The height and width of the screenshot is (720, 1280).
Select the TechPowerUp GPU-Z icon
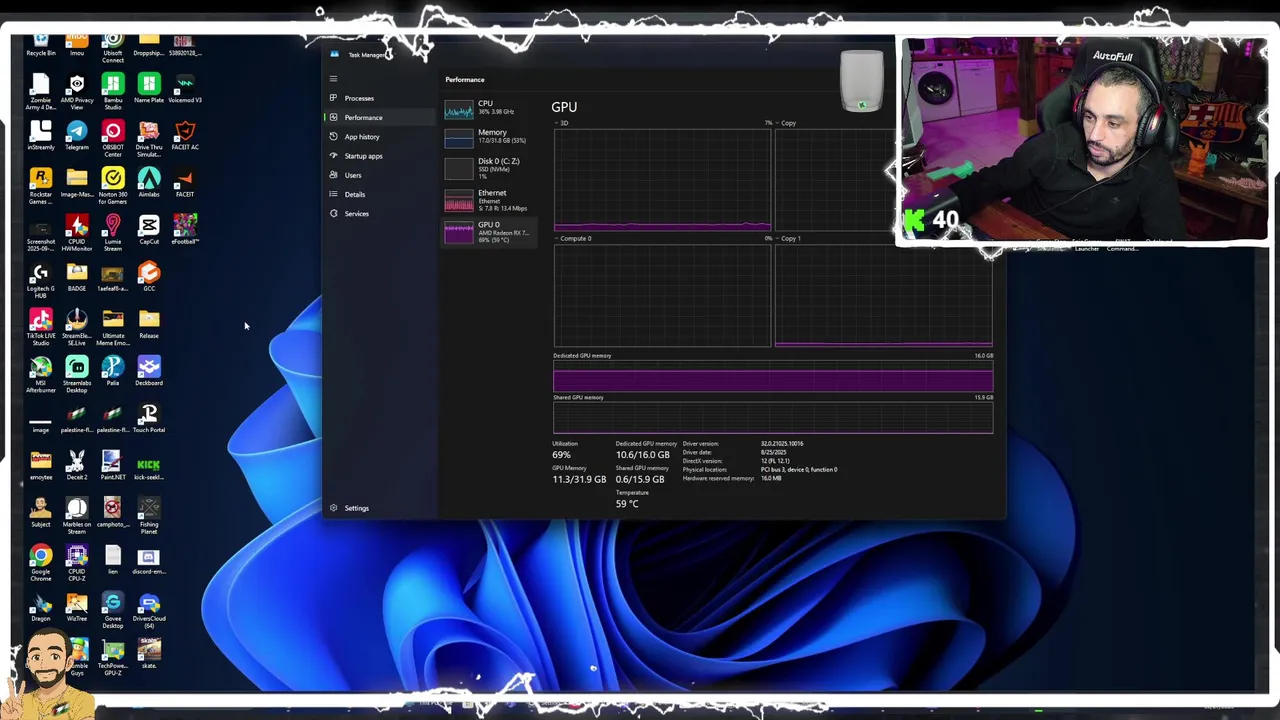(x=113, y=657)
